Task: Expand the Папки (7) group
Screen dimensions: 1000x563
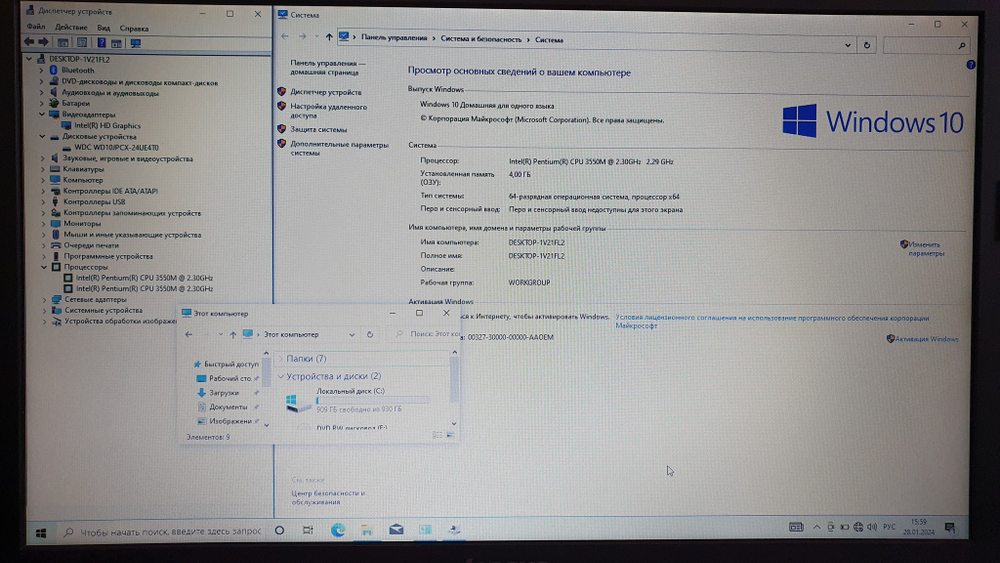Action: tap(281, 358)
